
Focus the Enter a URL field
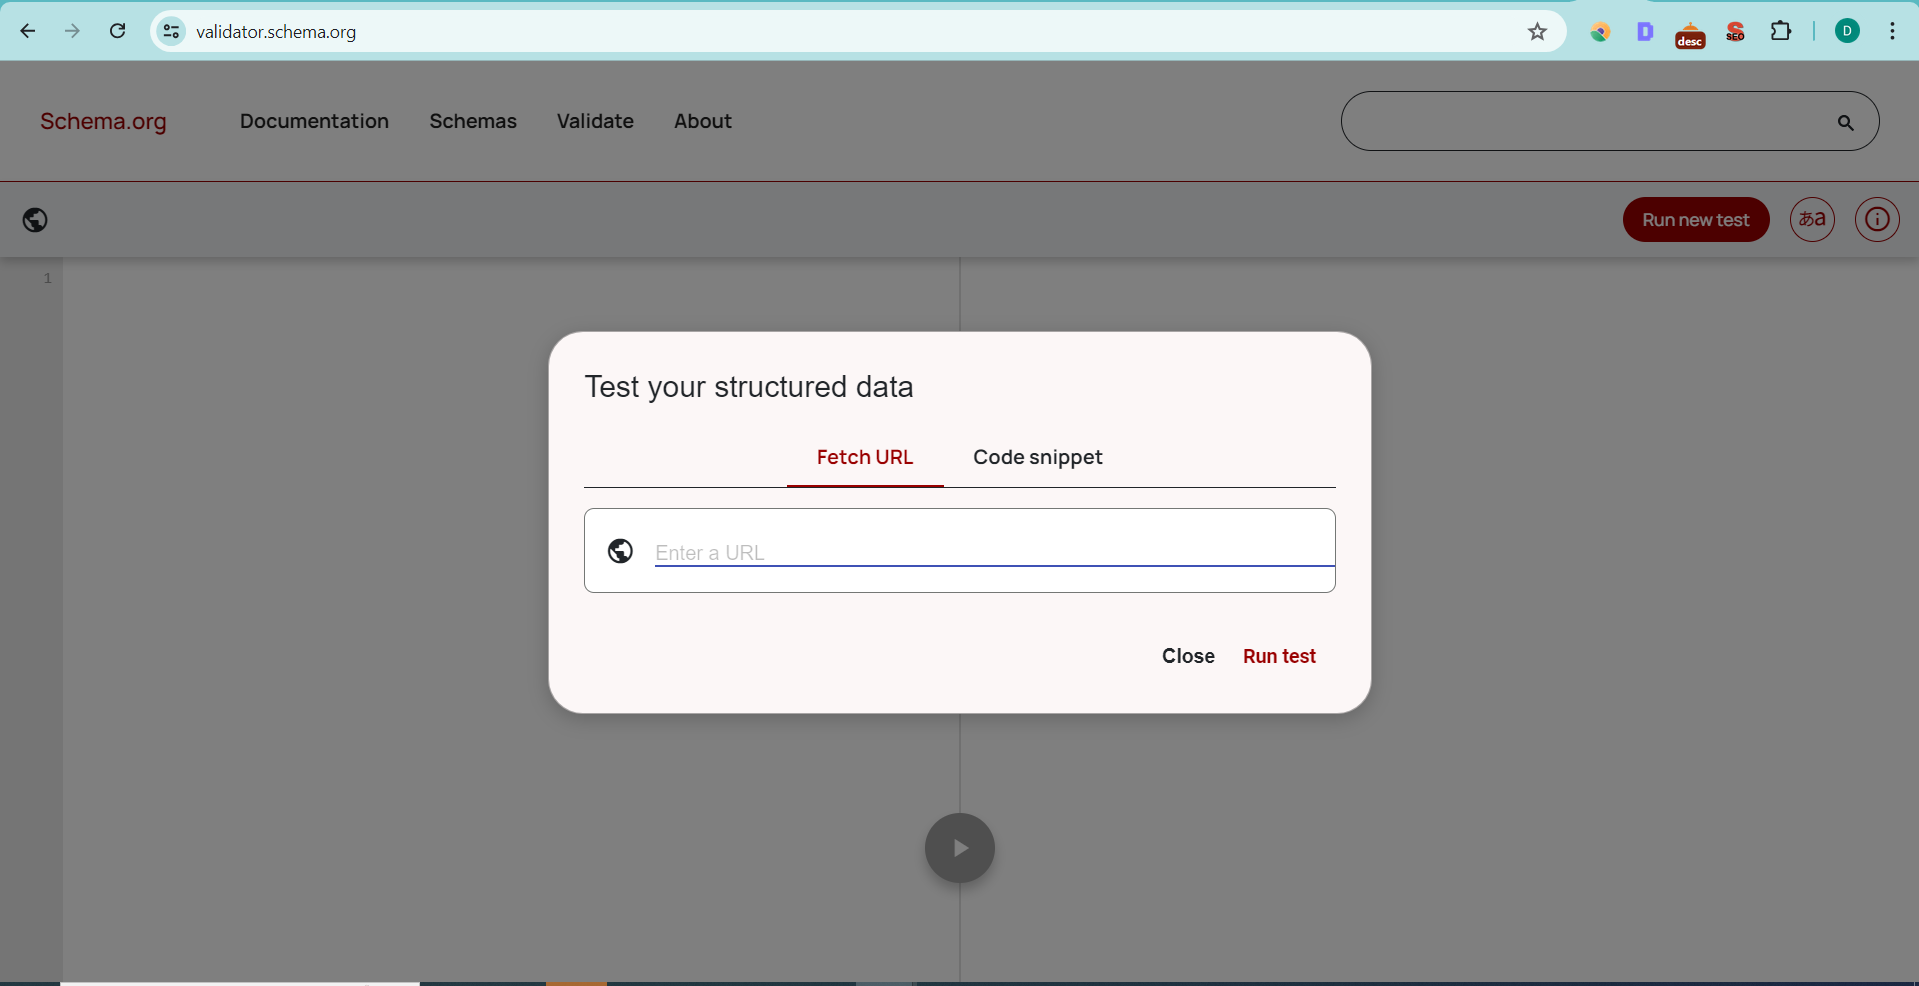coord(994,552)
